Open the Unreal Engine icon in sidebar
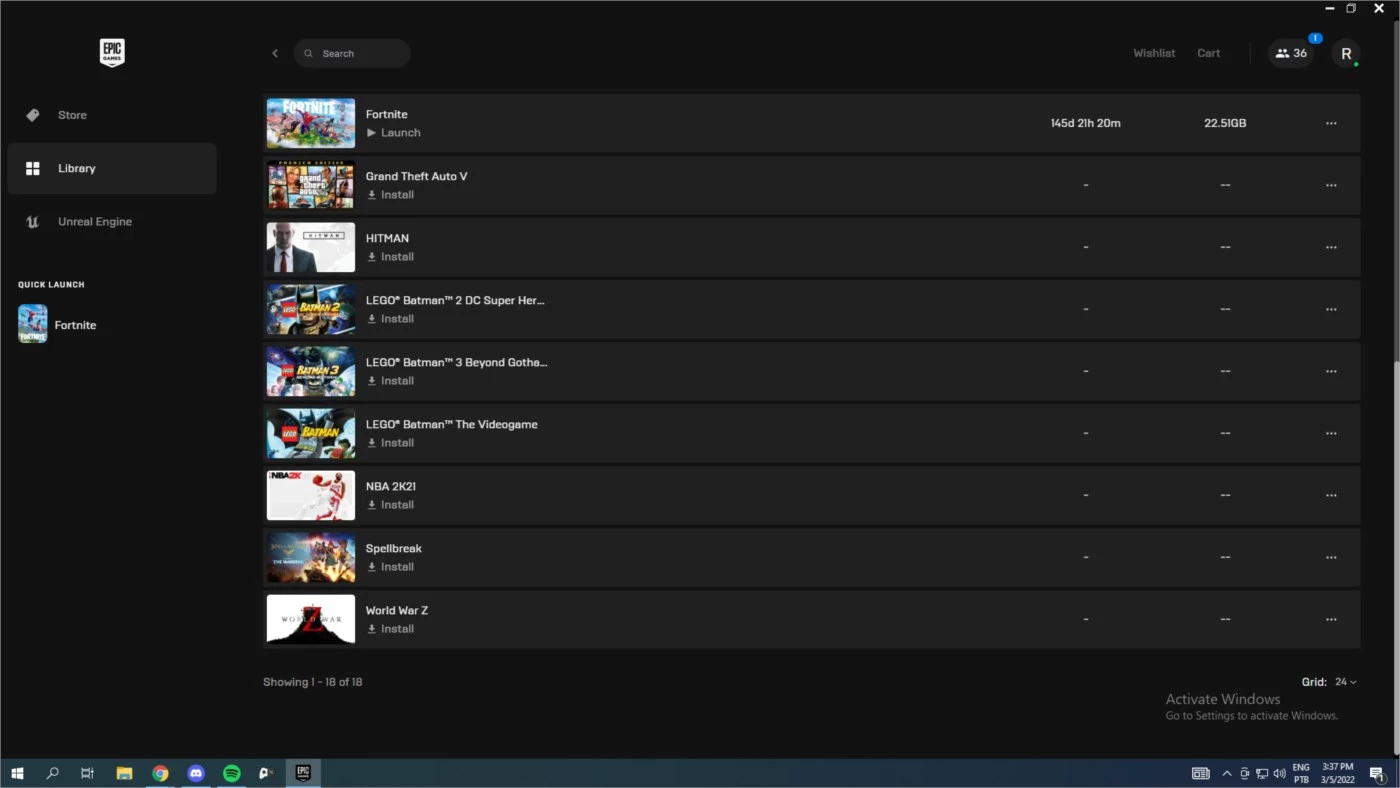The height and width of the screenshot is (788, 1400). pyautogui.click(x=33, y=222)
